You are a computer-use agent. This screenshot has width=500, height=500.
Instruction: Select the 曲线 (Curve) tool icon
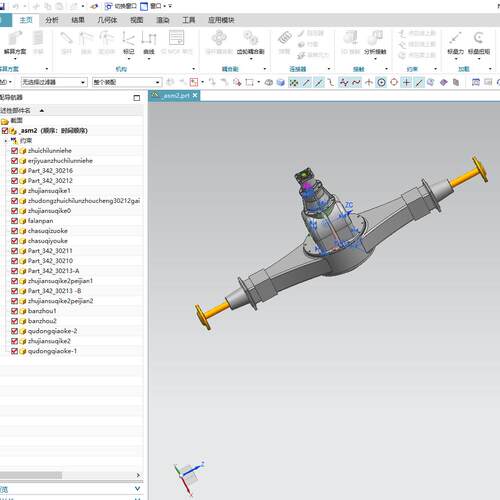(x=149, y=42)
